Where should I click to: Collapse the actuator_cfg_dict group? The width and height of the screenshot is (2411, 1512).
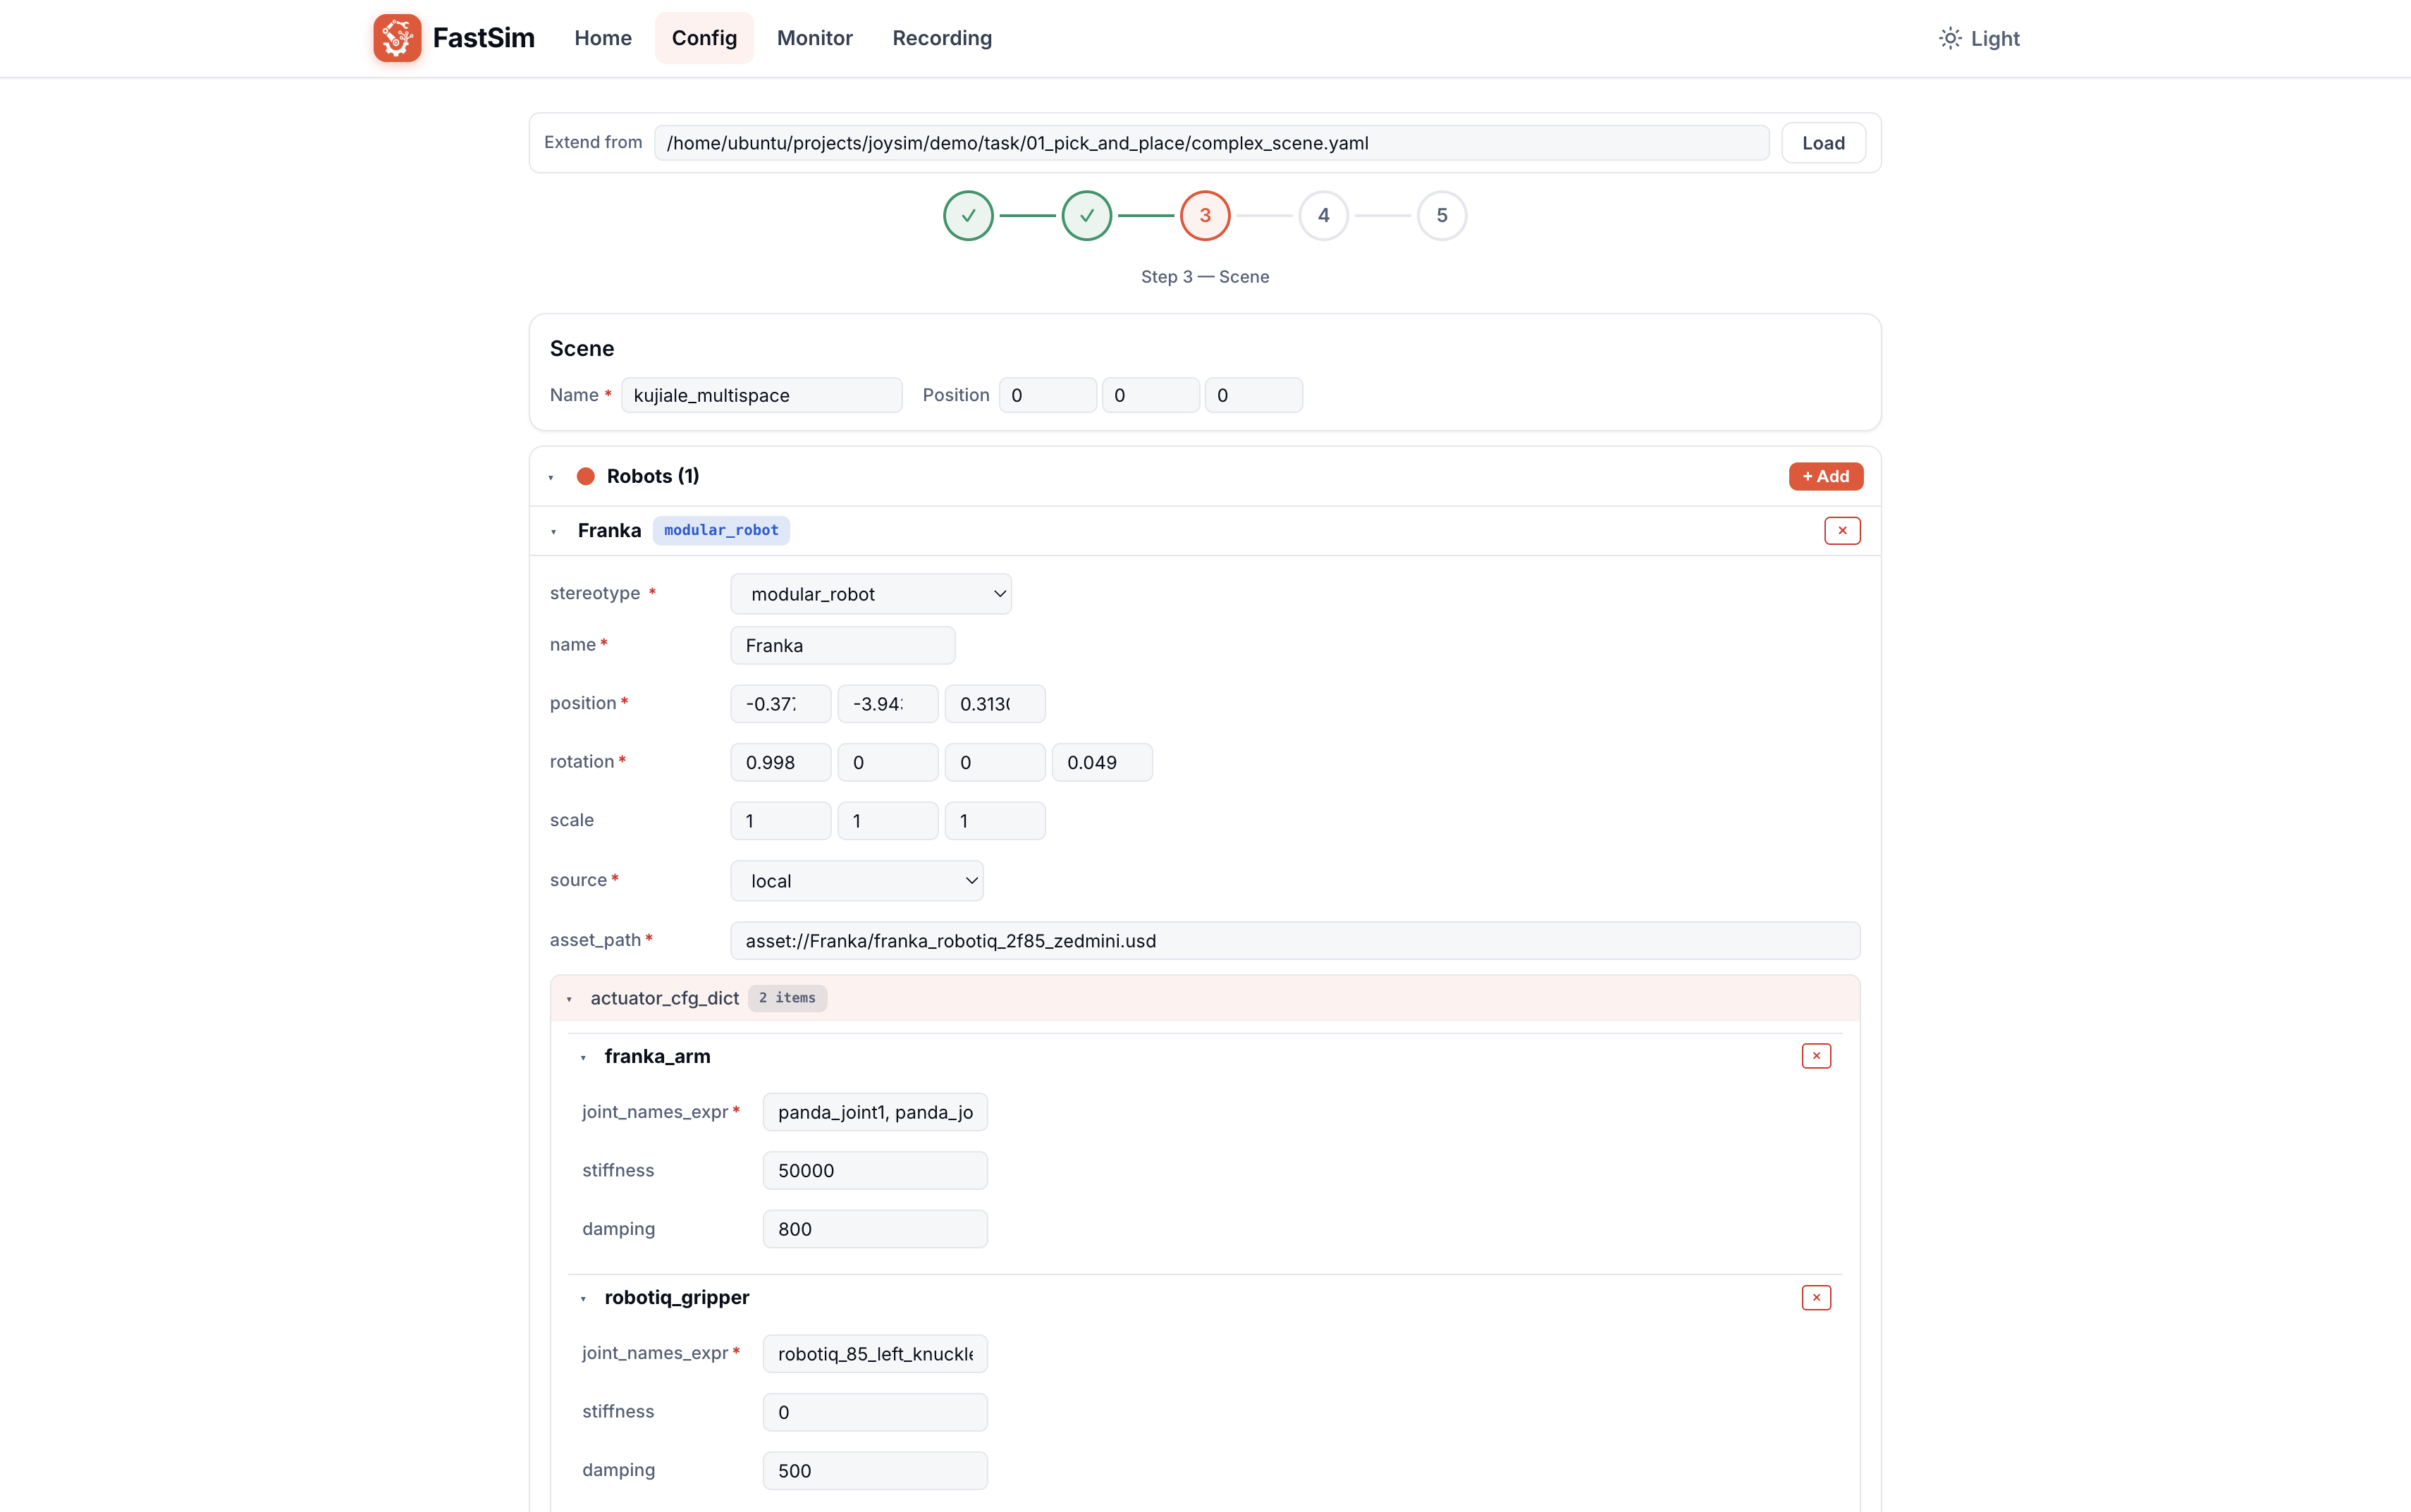pos(570,999)
